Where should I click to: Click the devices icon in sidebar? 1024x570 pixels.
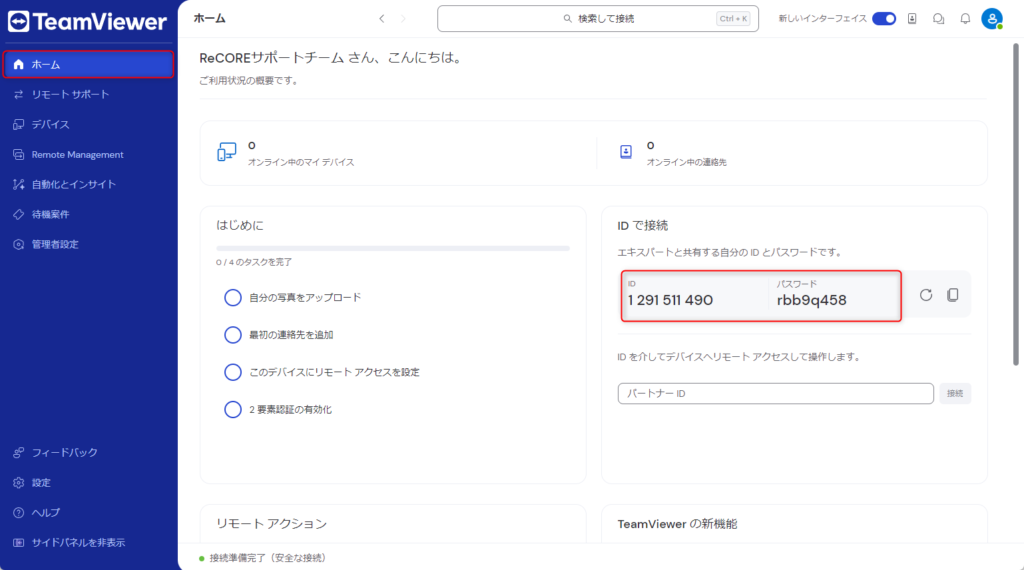click(x=18, y=124)
